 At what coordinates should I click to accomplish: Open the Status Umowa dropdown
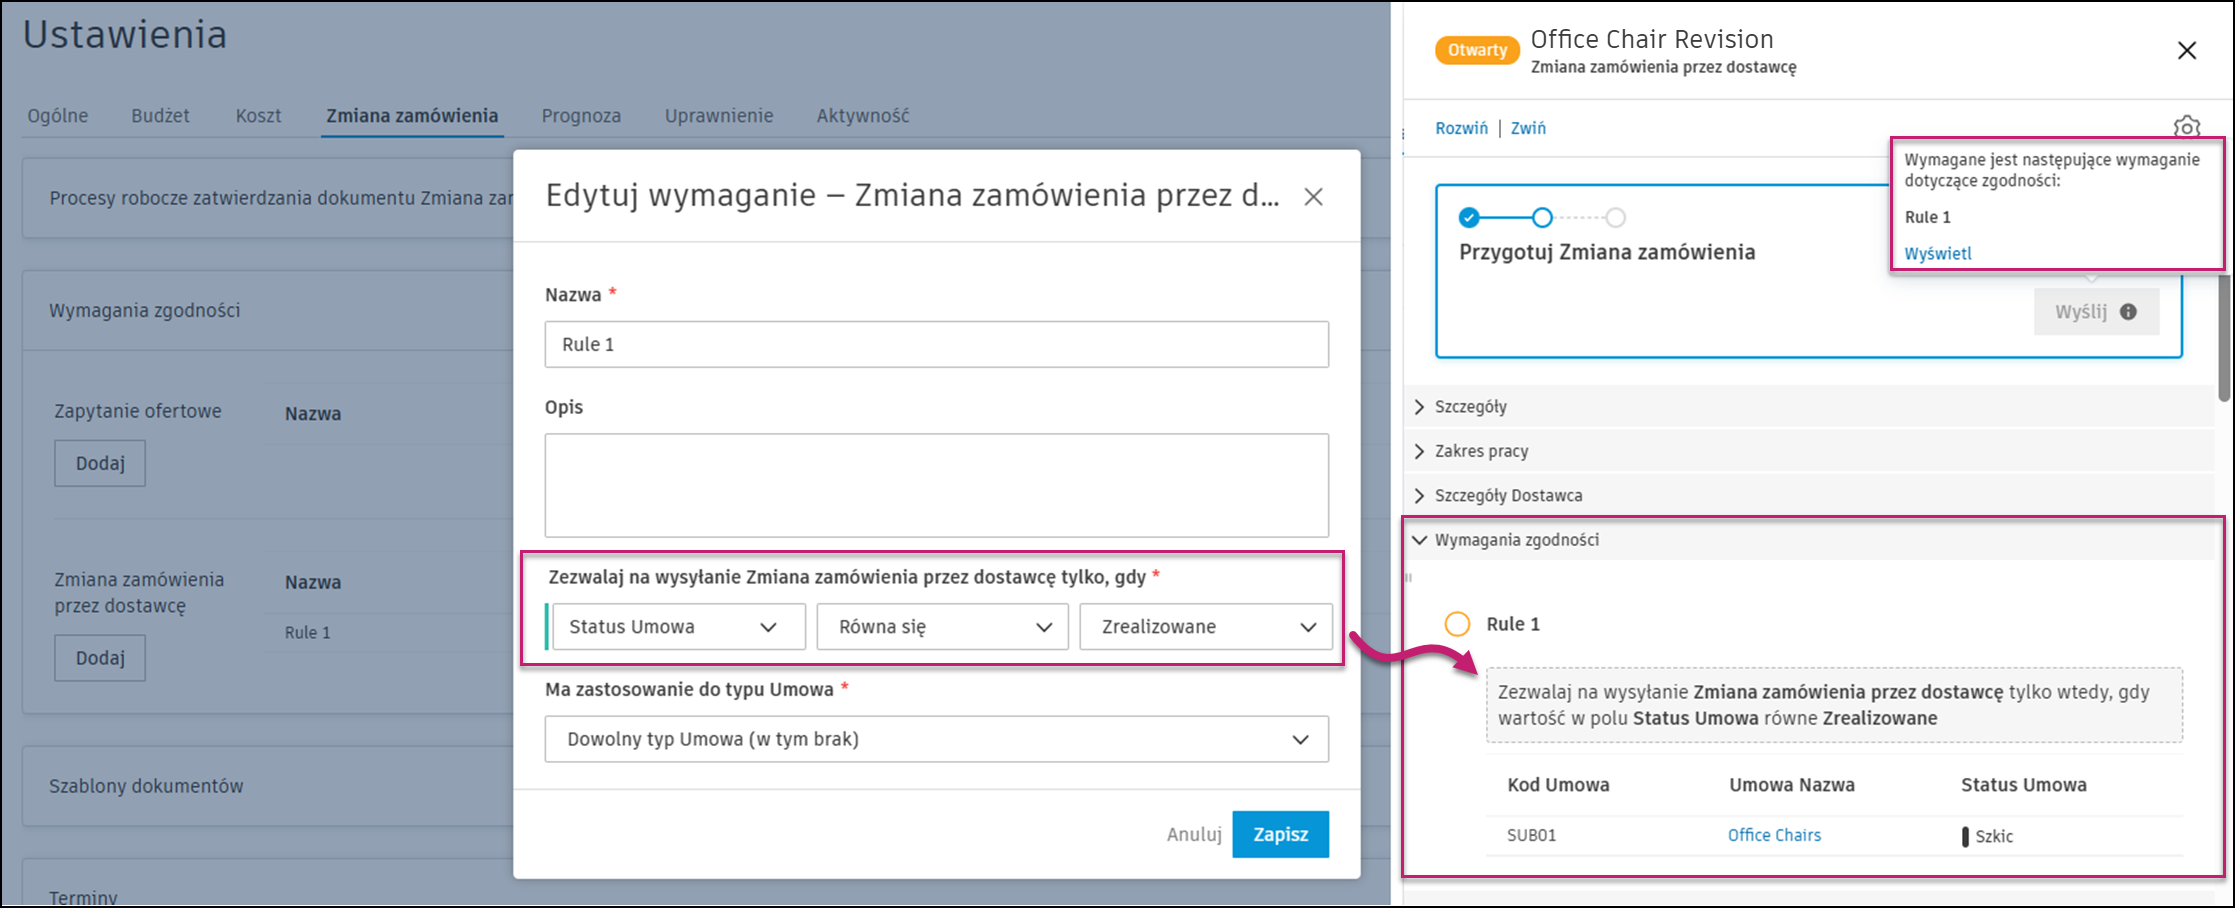point(678,627)
